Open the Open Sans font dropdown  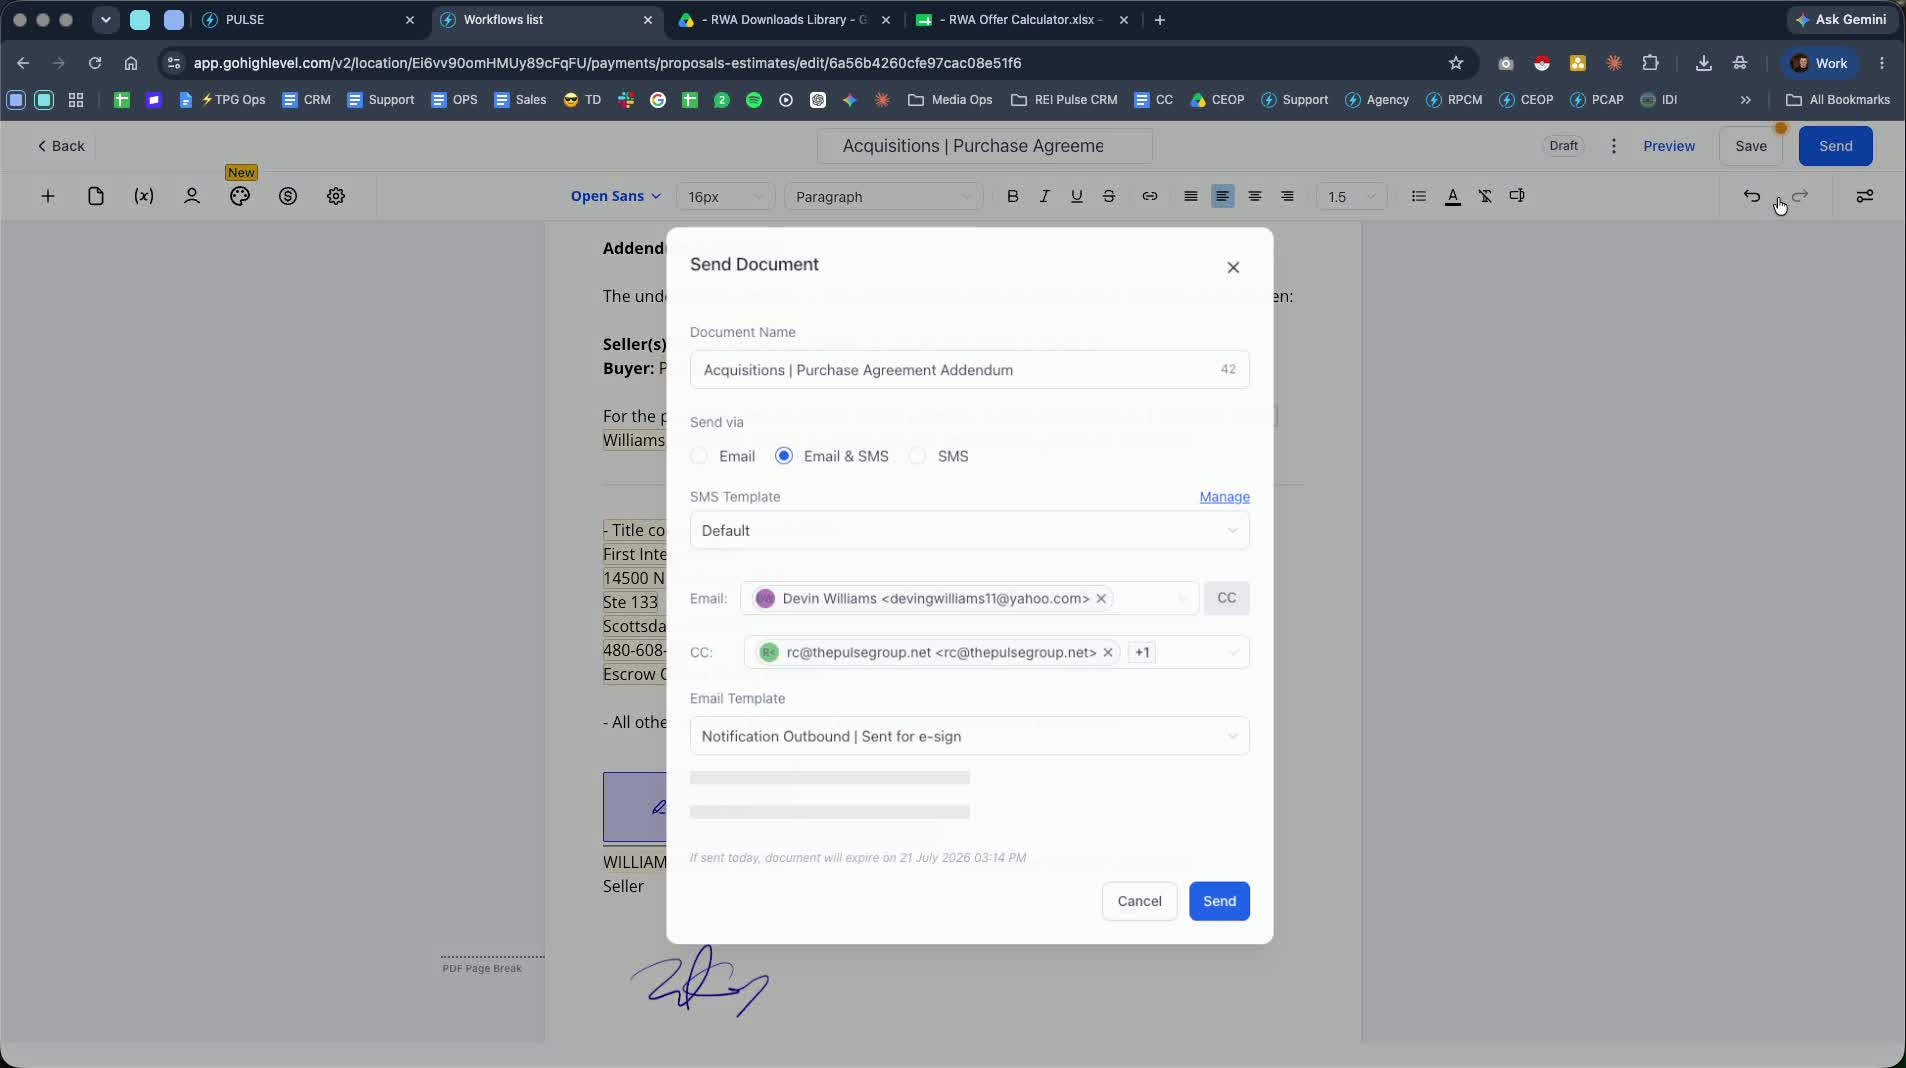coord(615,196)
